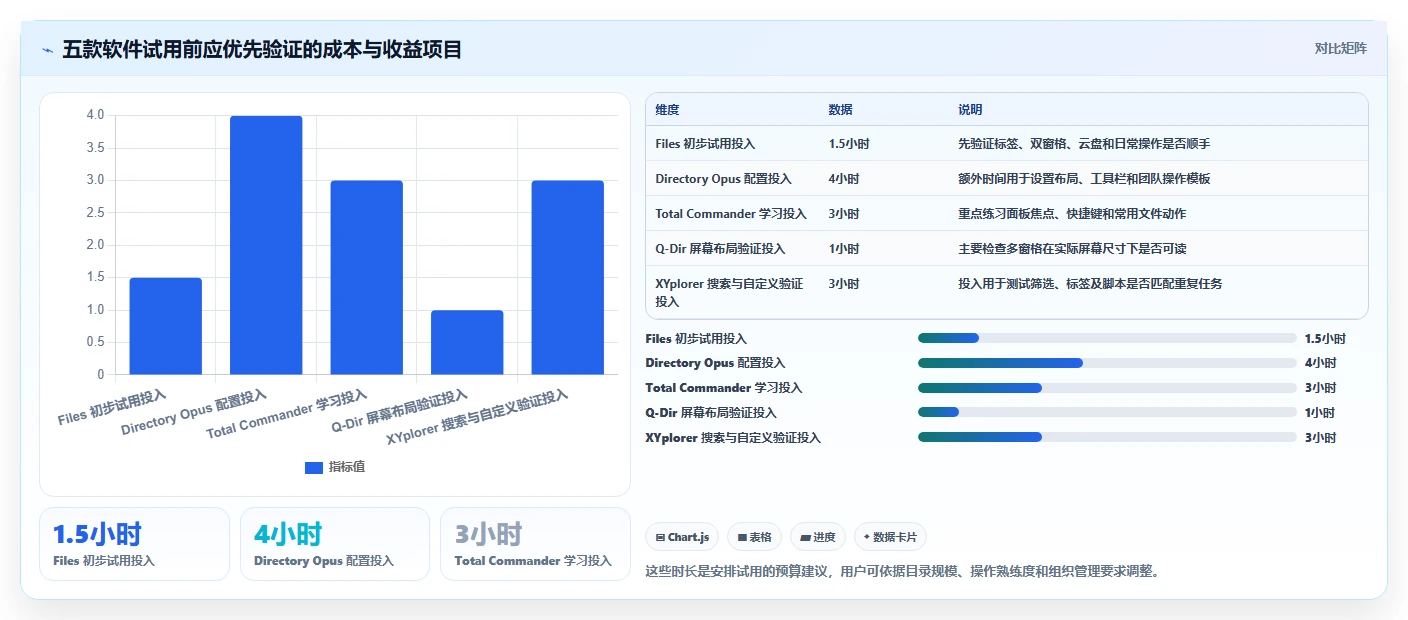Click the Q-Dir 屏幕布局验证投入 chart bar
Viewport: 1408px width, 620px height.
click(x=467, y=343)
